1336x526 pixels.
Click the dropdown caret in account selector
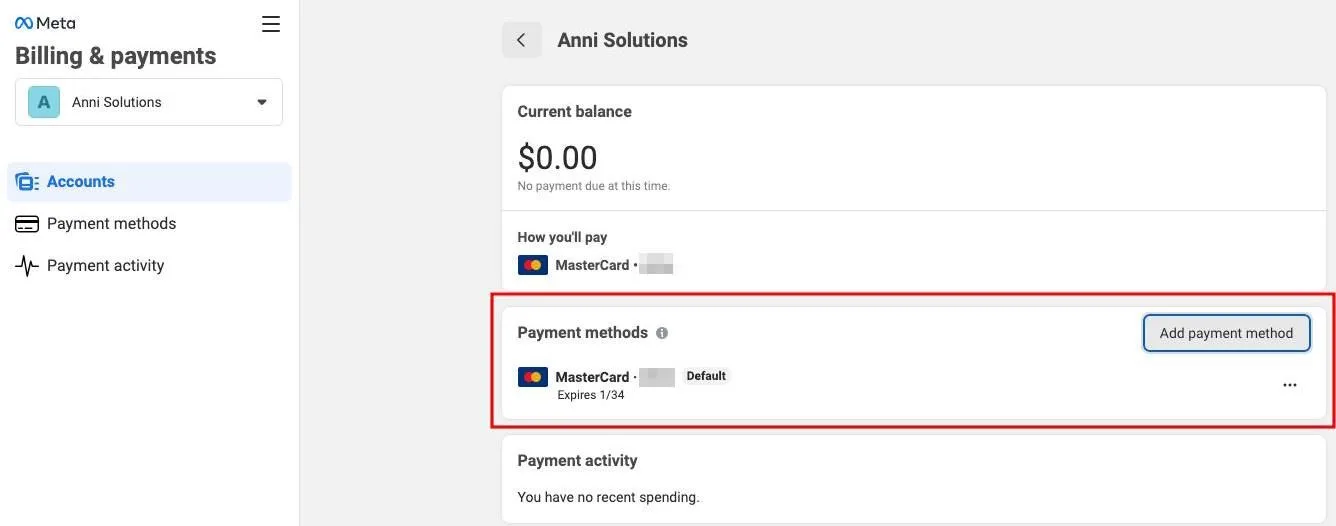point(262,102)
